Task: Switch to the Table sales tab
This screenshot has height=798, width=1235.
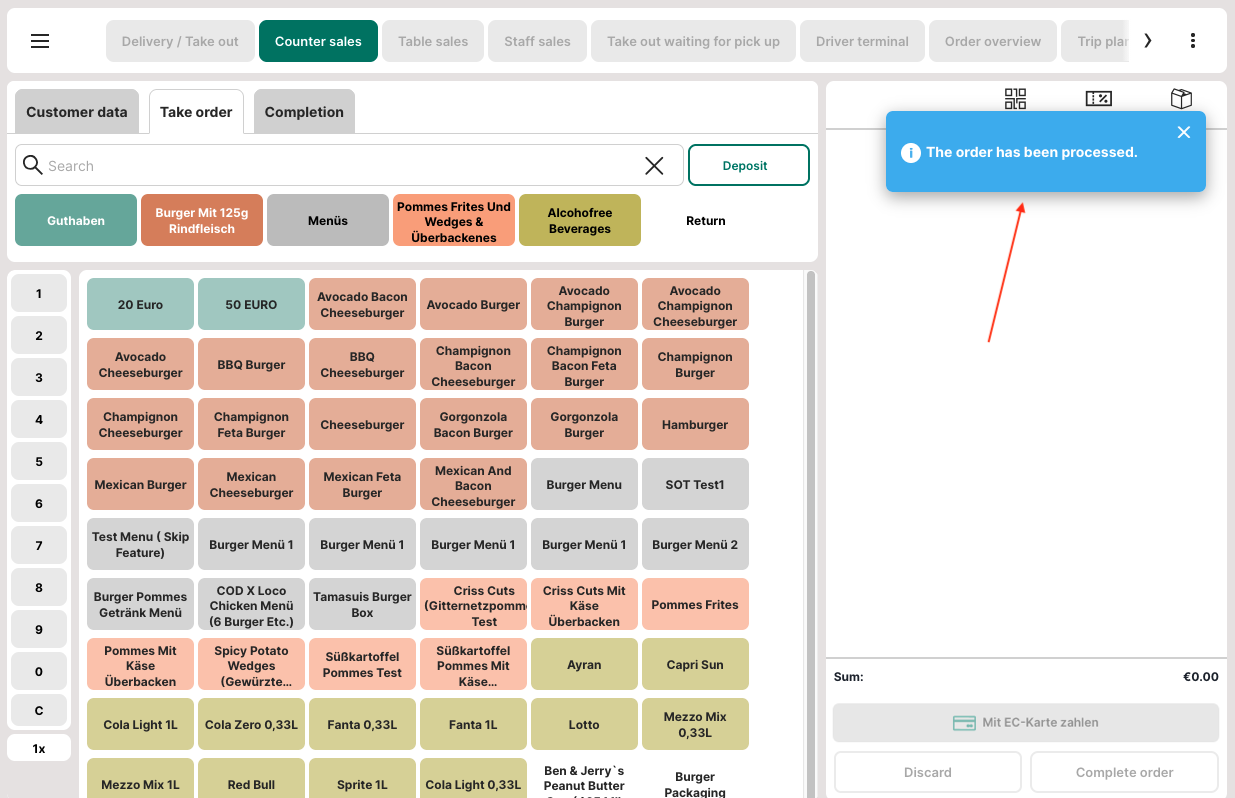Action: tap(432, 41)
